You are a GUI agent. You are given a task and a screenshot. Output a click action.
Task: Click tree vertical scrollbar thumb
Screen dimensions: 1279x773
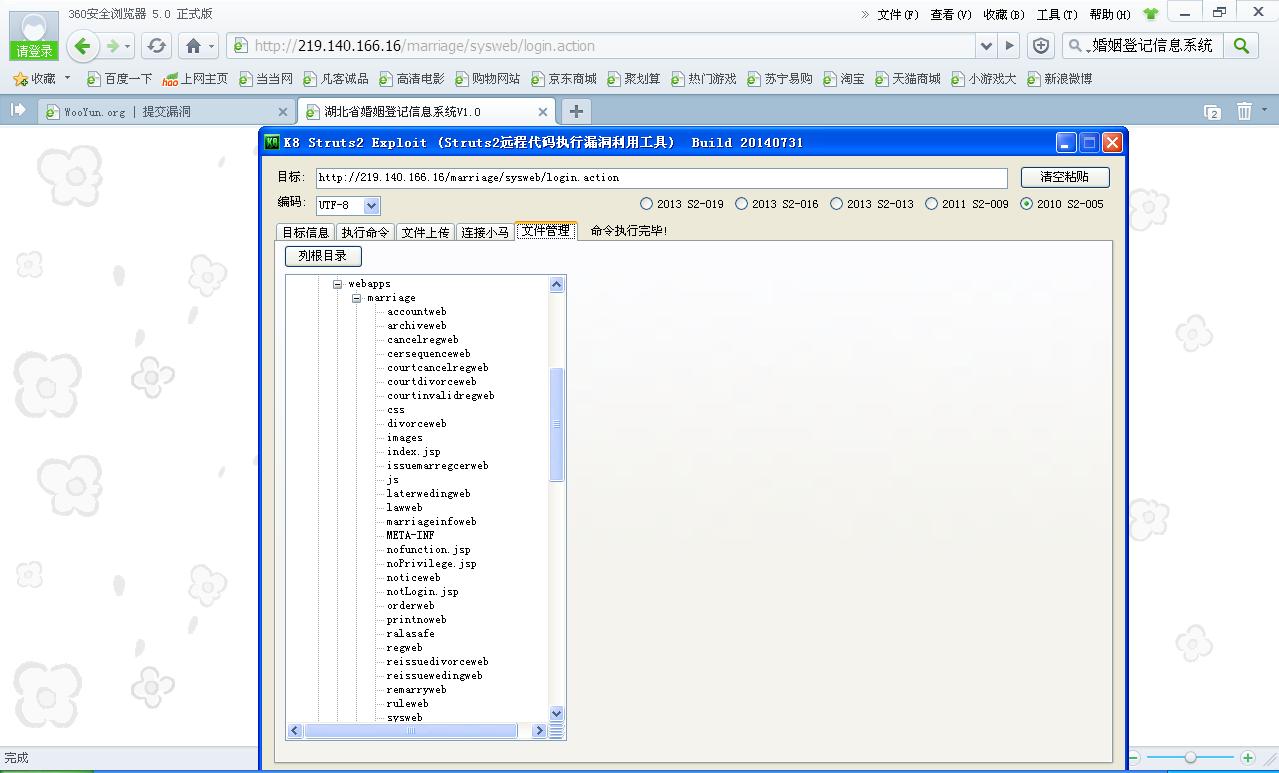pyautogui.click(x=557, y=425)
